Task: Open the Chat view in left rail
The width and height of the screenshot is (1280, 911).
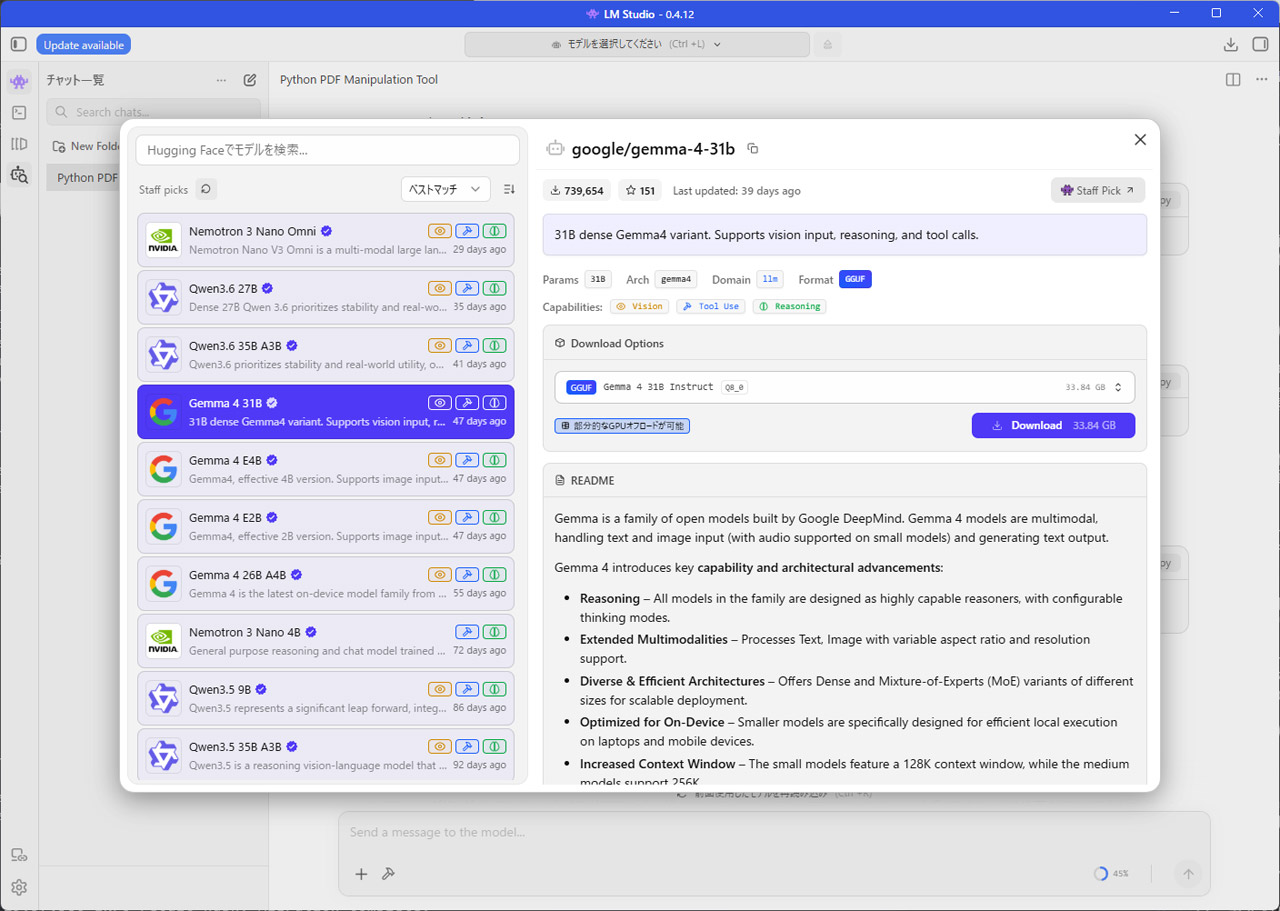Action: [19, 81]
